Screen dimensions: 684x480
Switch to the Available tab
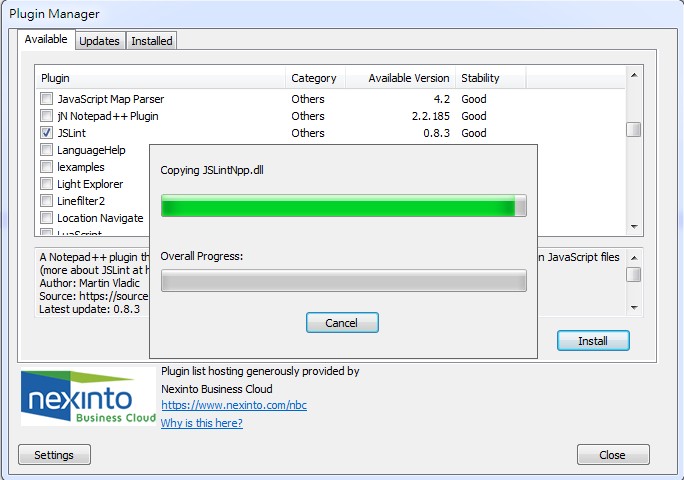point(46,39)
